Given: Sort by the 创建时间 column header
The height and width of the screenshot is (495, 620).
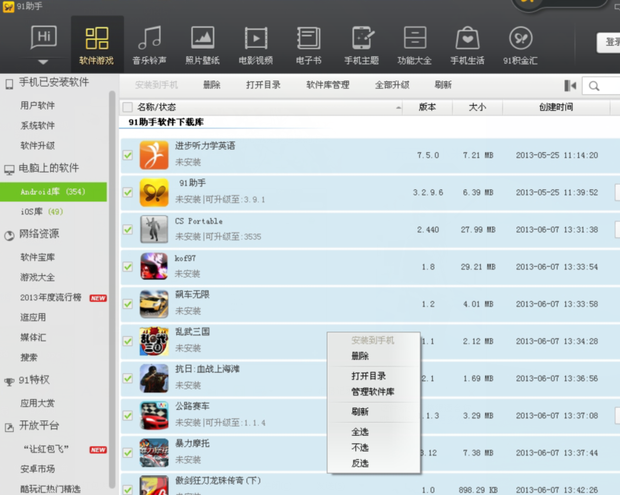Looking at the screenshot, I should tap(556, 107).
